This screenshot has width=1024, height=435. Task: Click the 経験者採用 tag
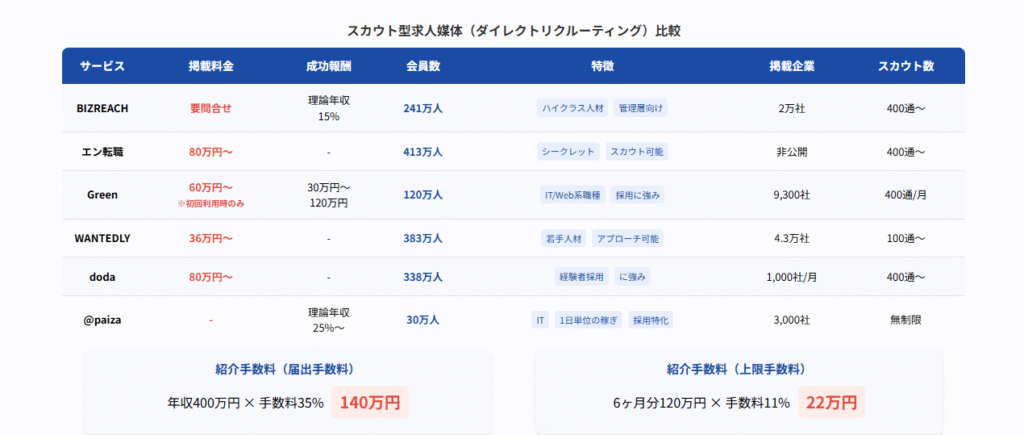[578, 277]
